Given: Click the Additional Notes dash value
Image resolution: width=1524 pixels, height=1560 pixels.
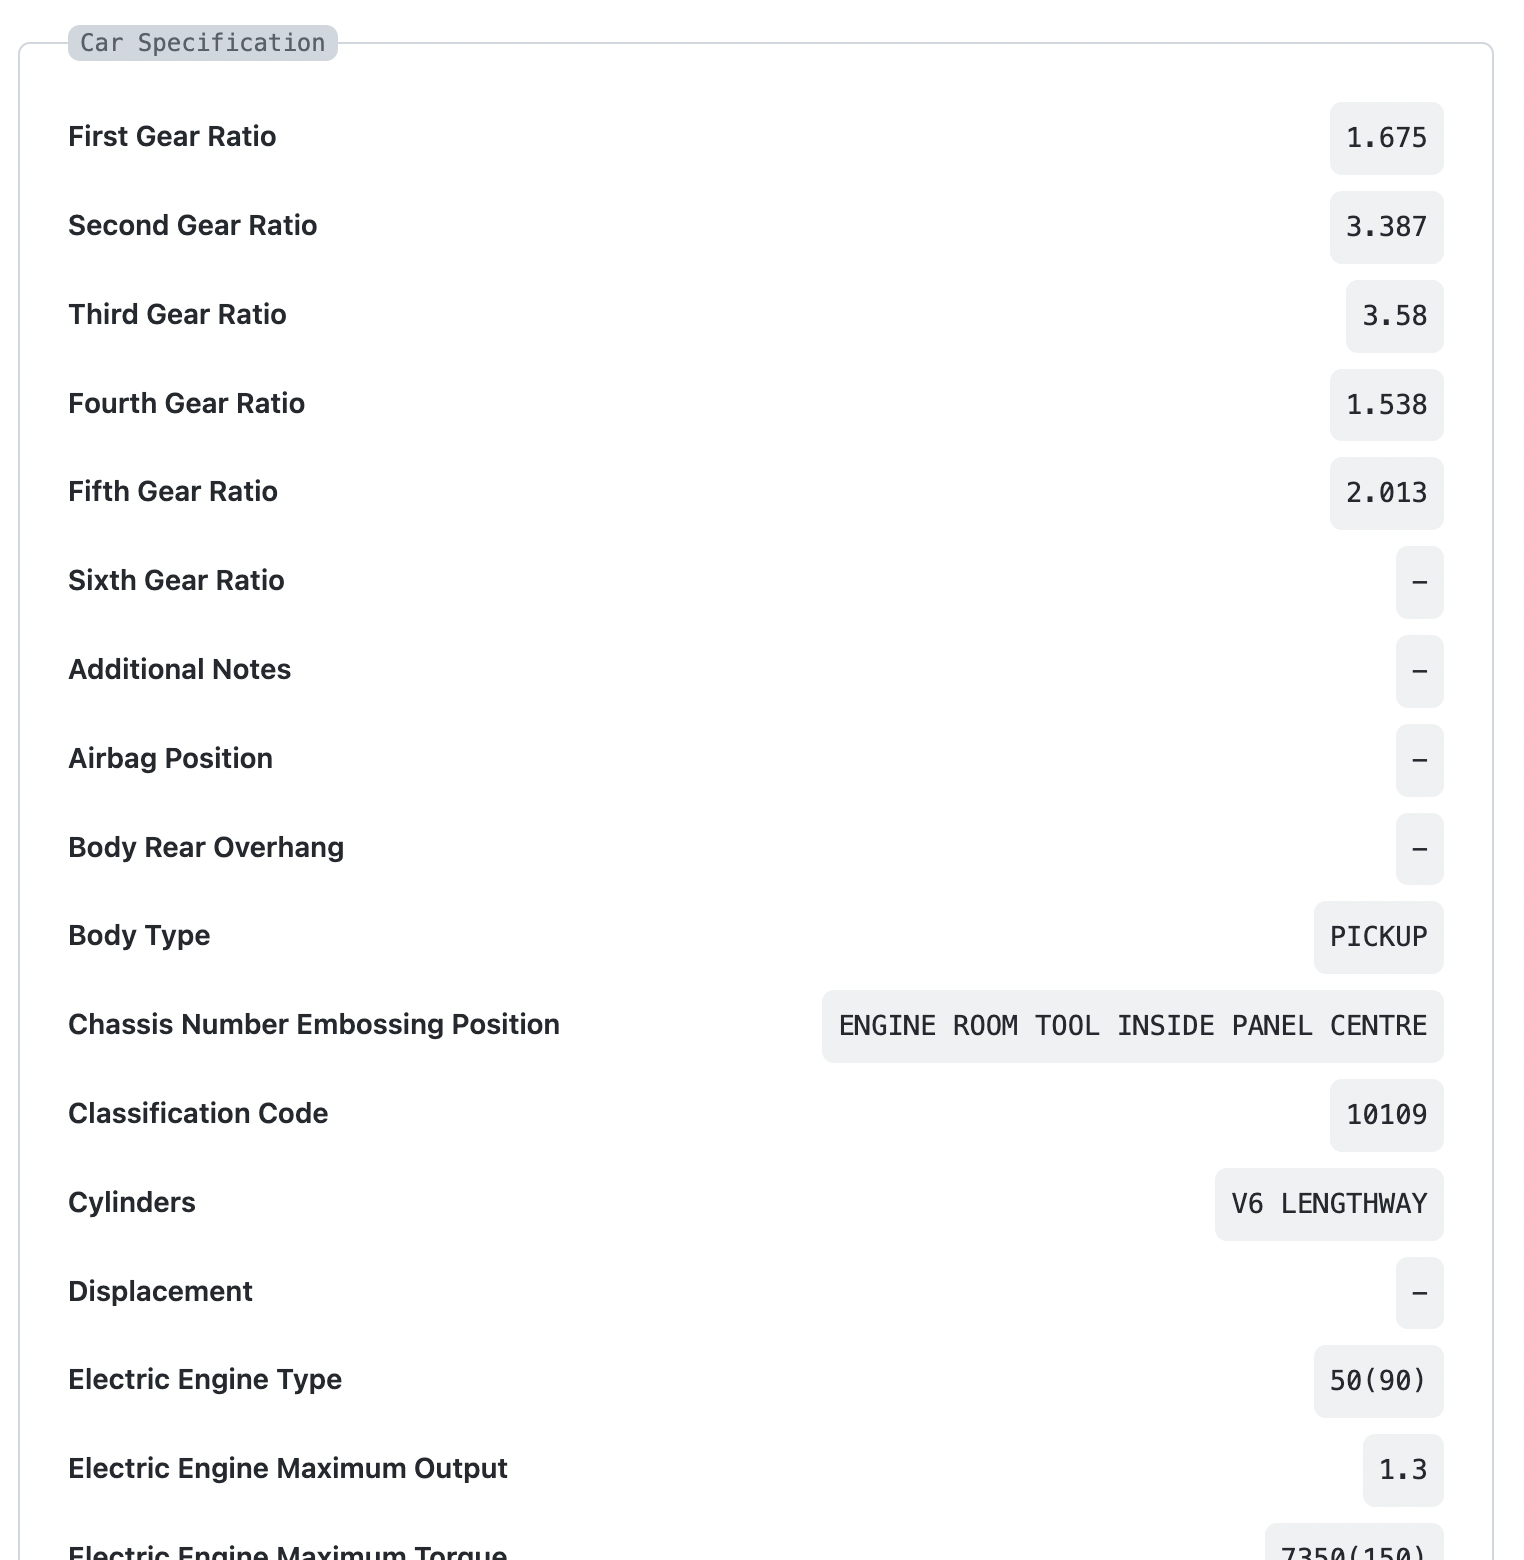Looking at the screenshot, I should click(1419, 671).
